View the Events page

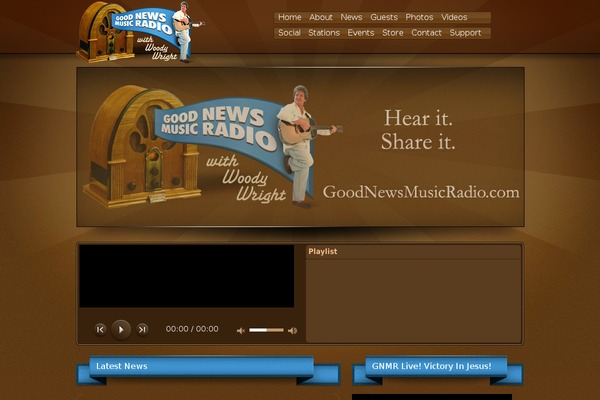[361, 33]
